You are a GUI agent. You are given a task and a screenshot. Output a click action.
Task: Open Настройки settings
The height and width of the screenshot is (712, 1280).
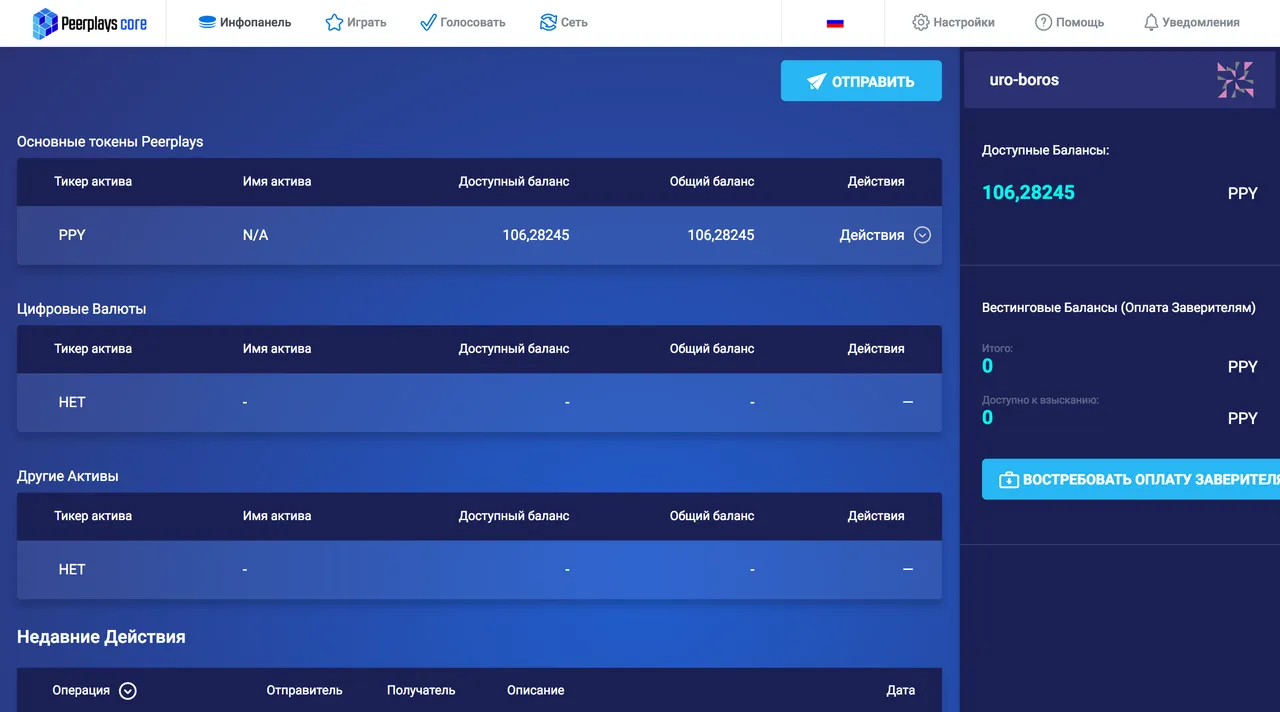click(953, 22)
